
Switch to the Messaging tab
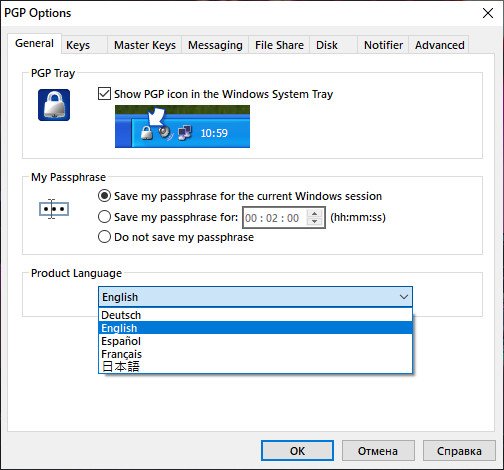click(215, 45)
